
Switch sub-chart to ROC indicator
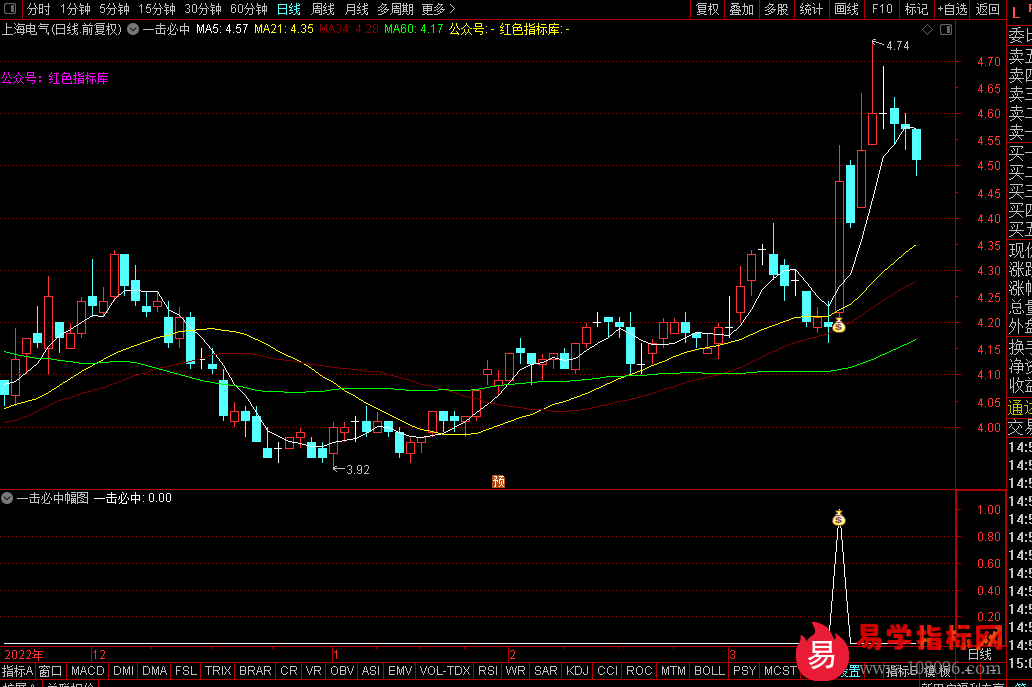639,671
